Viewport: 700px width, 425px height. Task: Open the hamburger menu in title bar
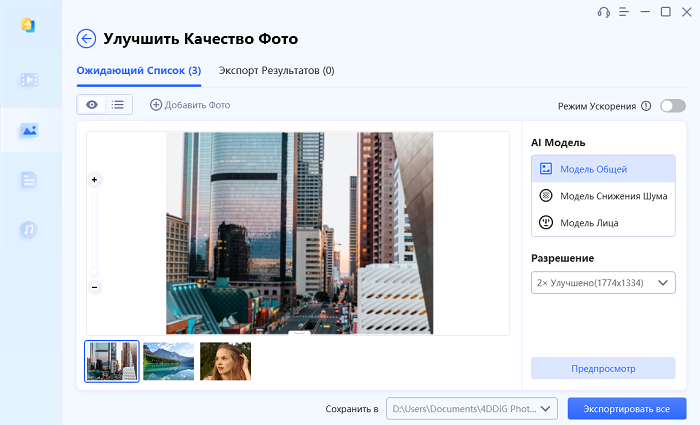[623, 12]
